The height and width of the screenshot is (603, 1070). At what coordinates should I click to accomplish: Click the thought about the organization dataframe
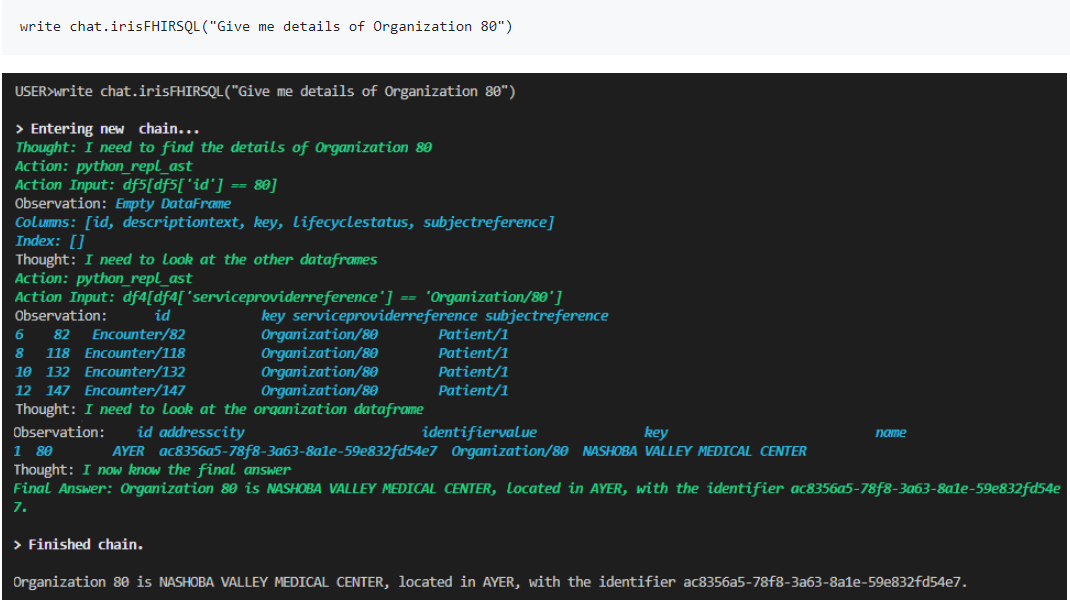pos(219,409)
